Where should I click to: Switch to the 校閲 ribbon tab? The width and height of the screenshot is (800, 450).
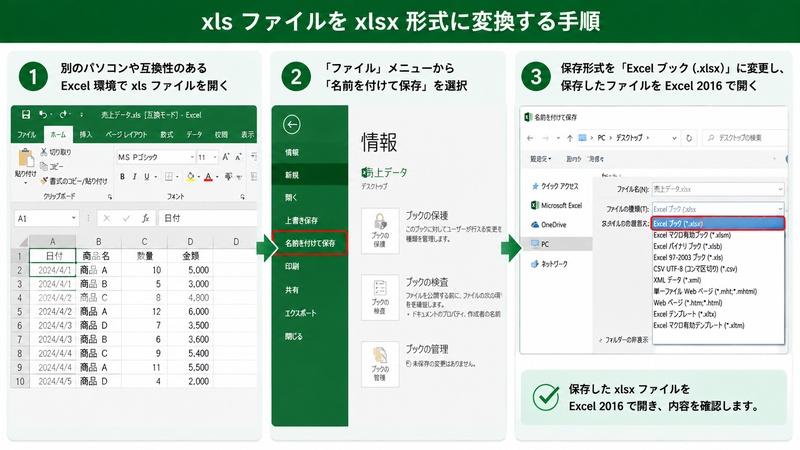221,135
